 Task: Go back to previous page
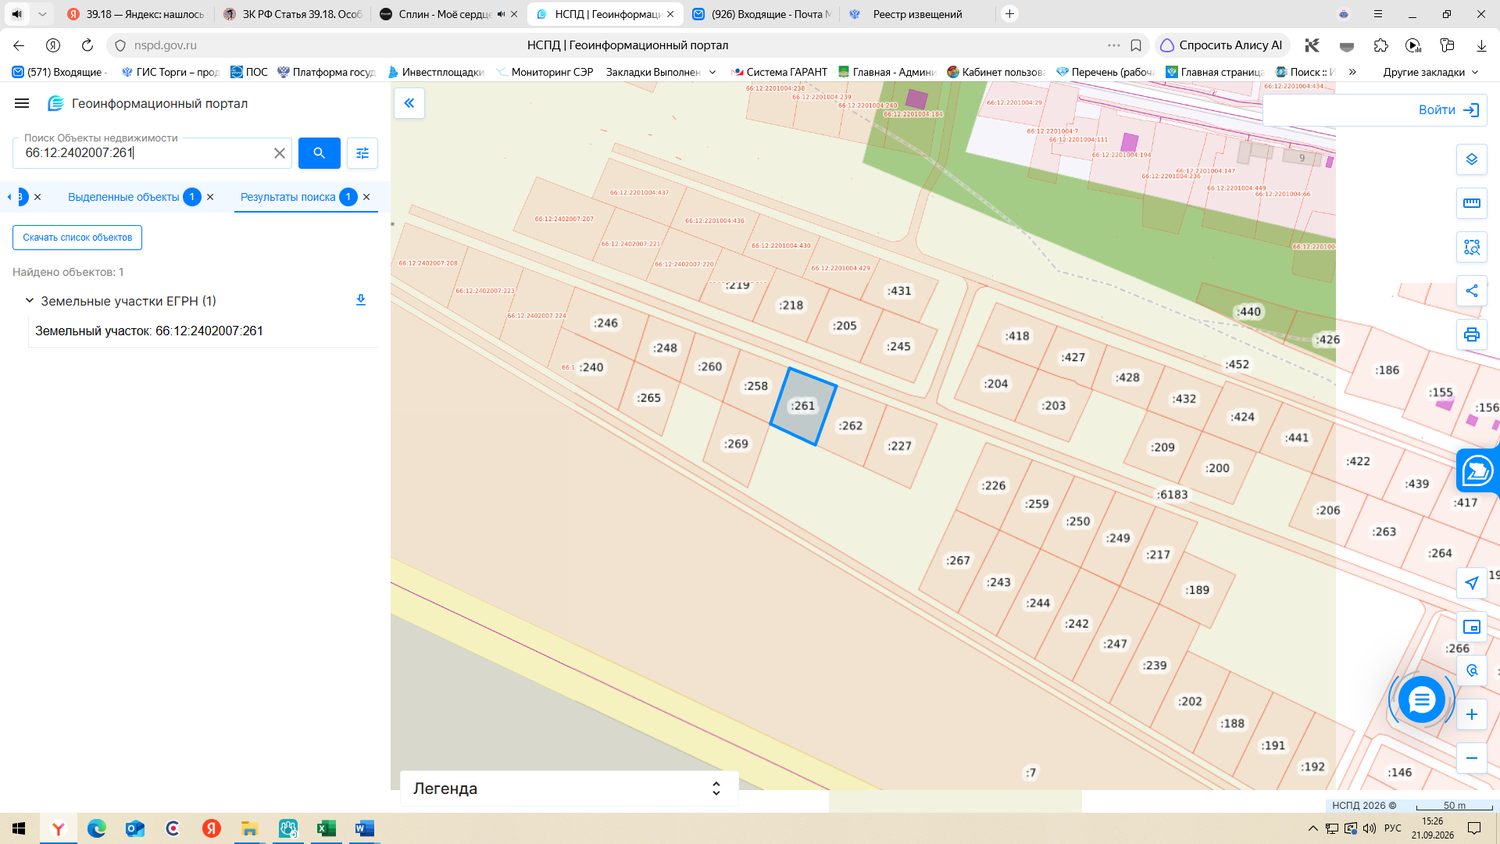coord(19,45)
